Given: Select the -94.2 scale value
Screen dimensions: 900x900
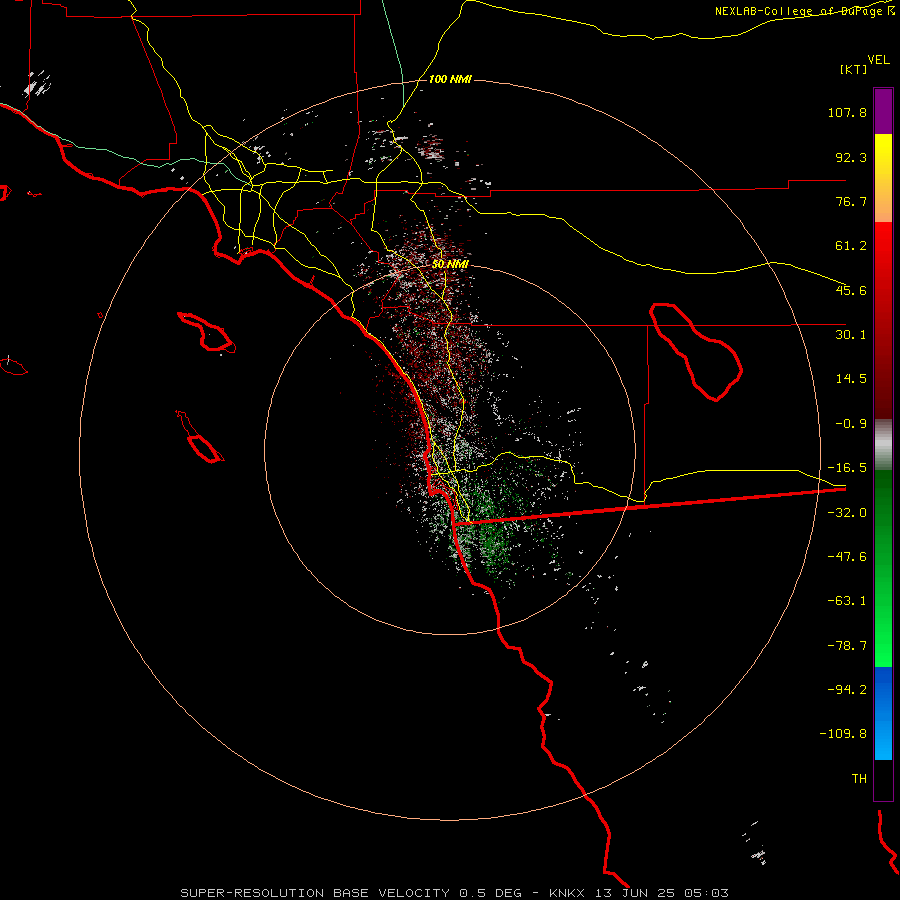Looking at the screenshot, I should tap(847, 689).
